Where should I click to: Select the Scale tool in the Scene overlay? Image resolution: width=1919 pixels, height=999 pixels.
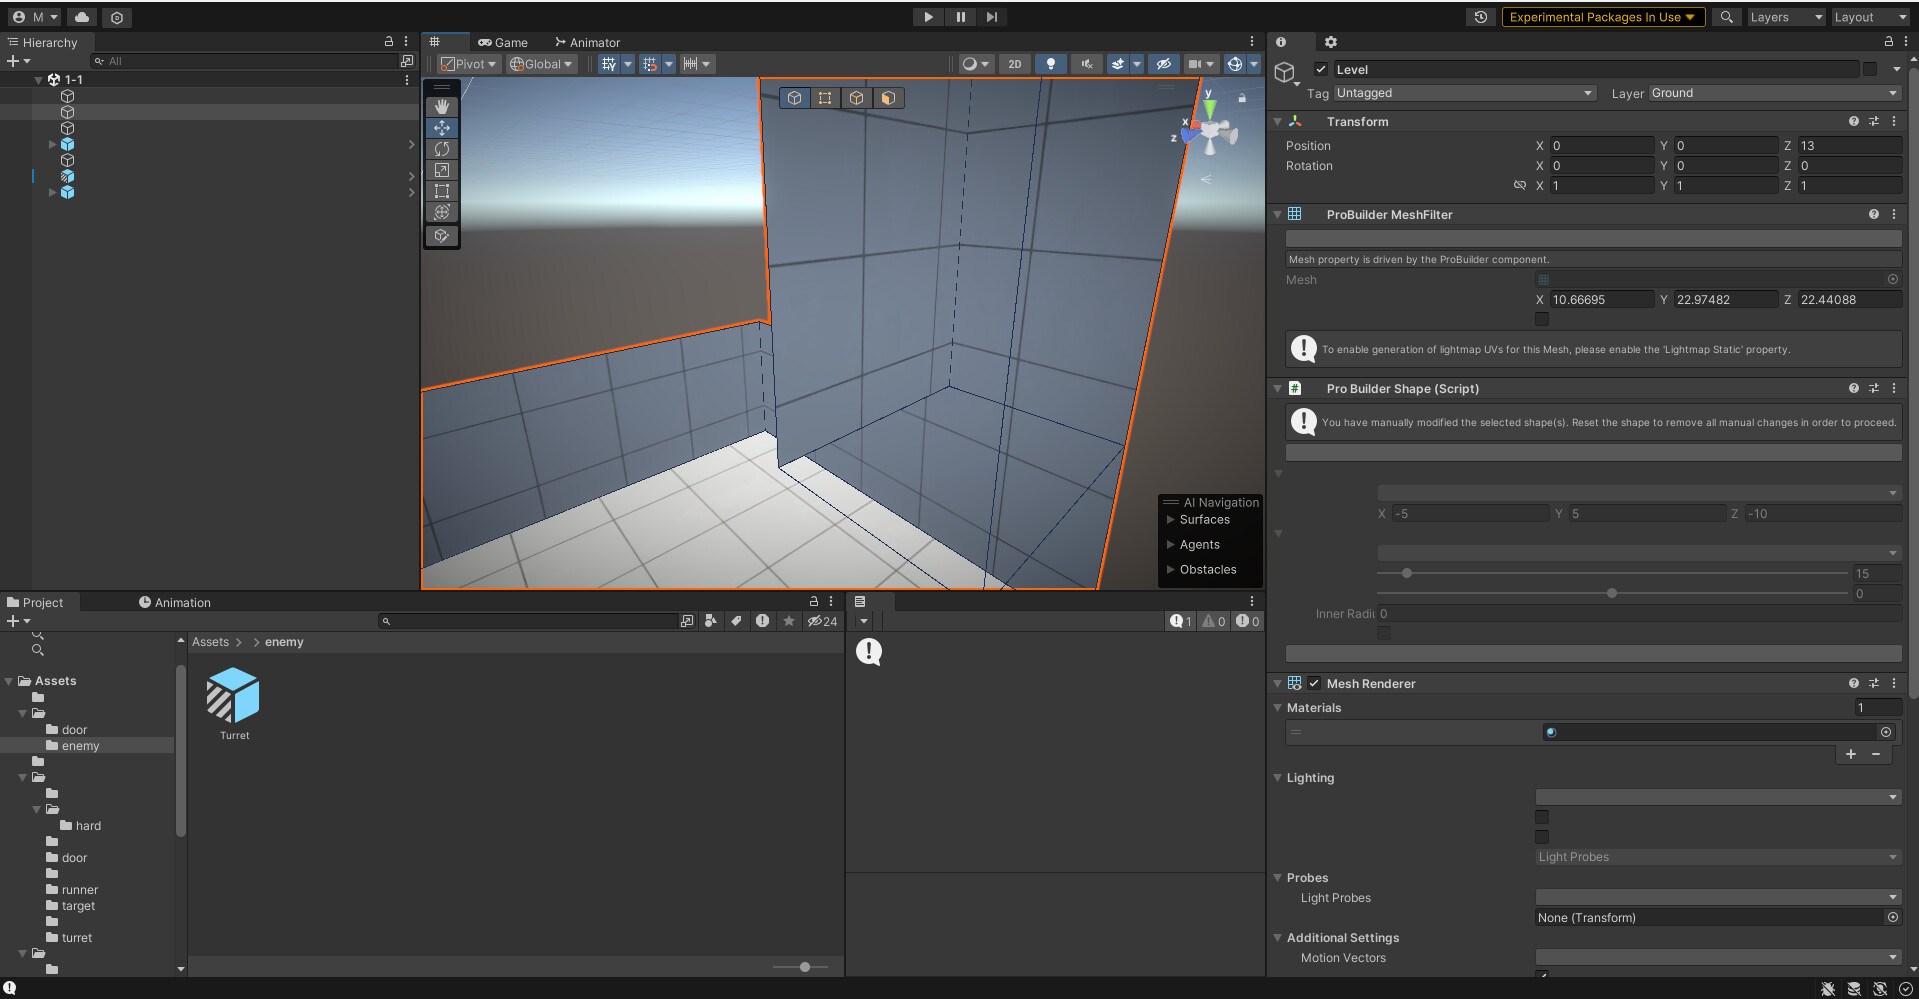[442, 170]
